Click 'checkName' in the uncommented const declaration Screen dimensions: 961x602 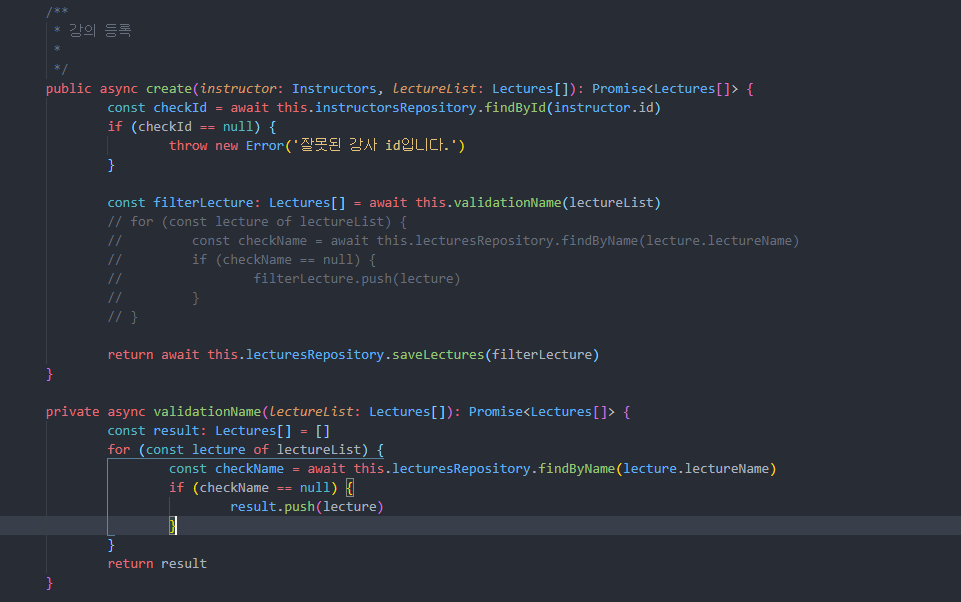pos(249,468)
